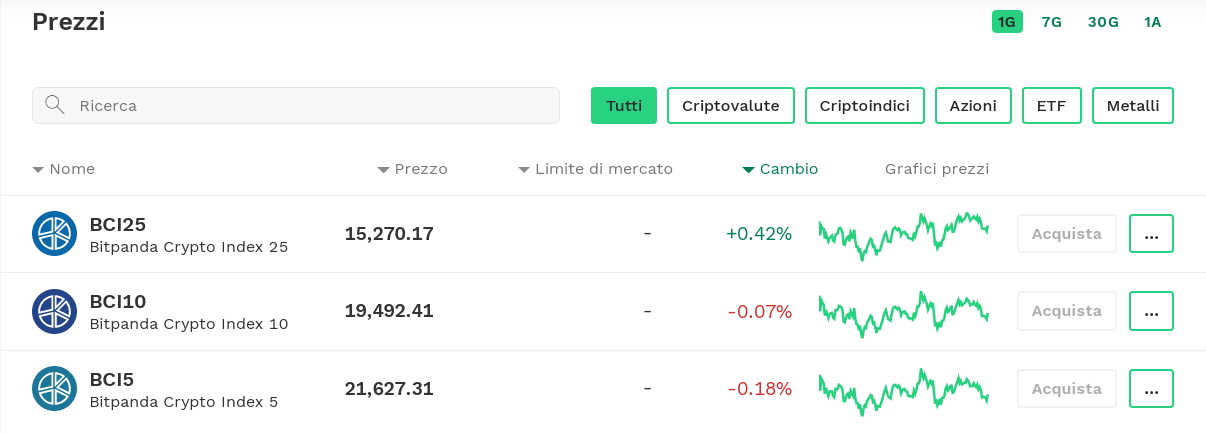Filter by the Criptoindici tab
1206x433 pixels.
[864, 106]
